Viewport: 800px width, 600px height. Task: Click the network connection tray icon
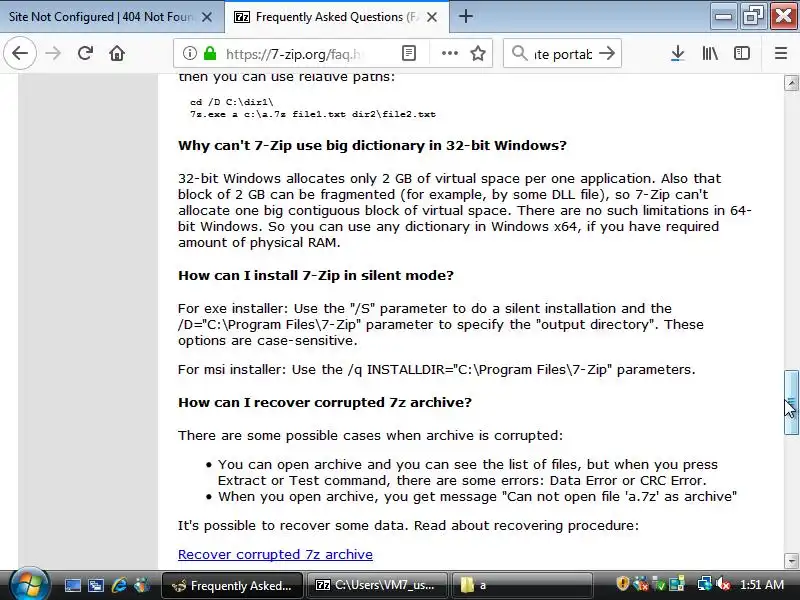(705, 584)
